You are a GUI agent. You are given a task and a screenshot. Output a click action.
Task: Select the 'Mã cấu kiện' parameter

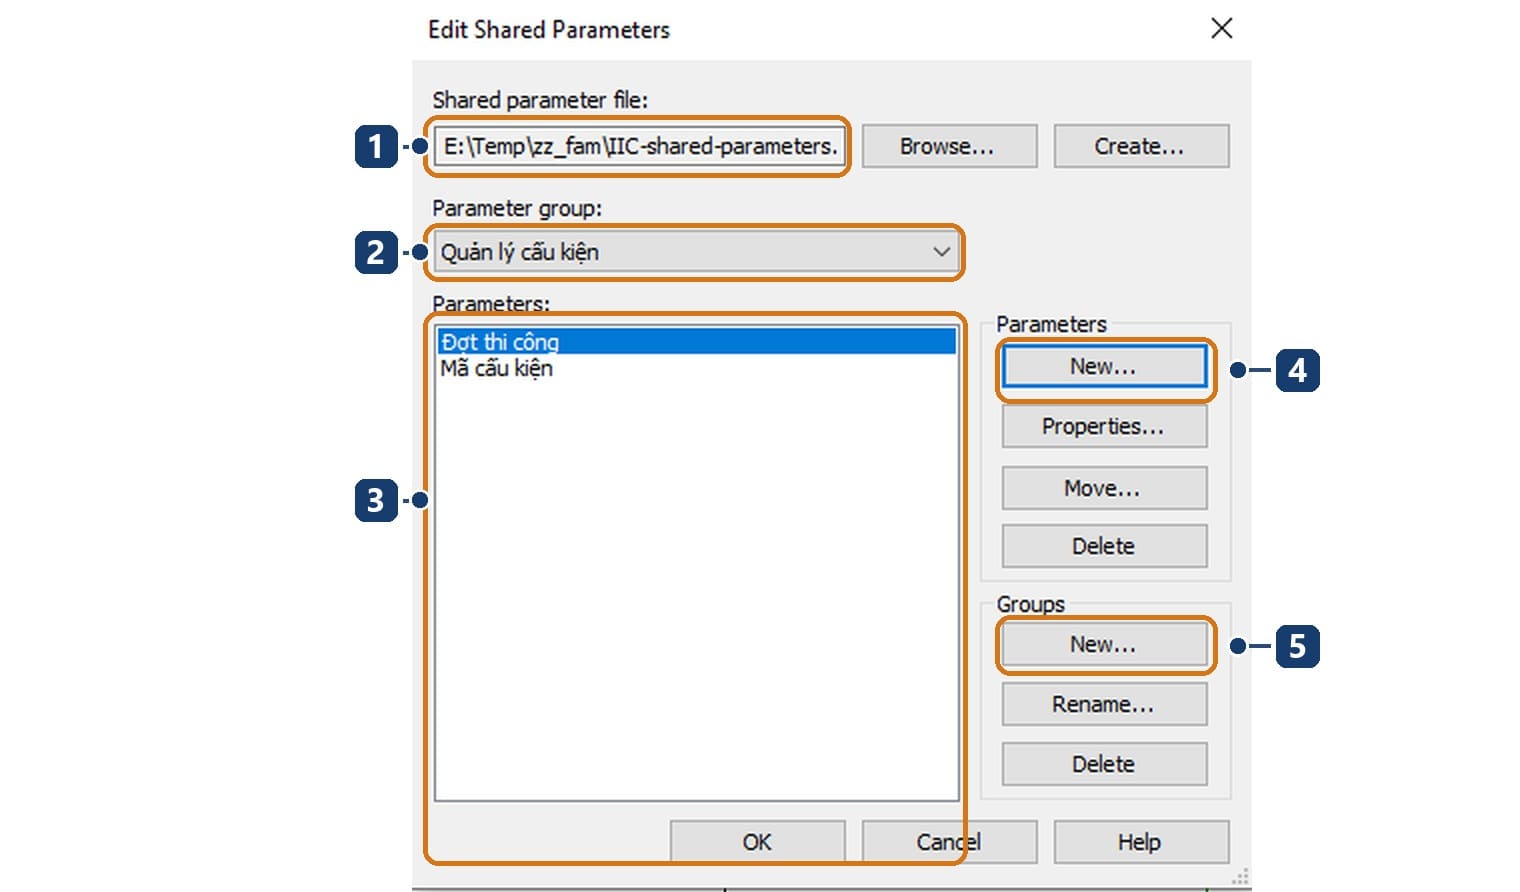coord(697,368)
